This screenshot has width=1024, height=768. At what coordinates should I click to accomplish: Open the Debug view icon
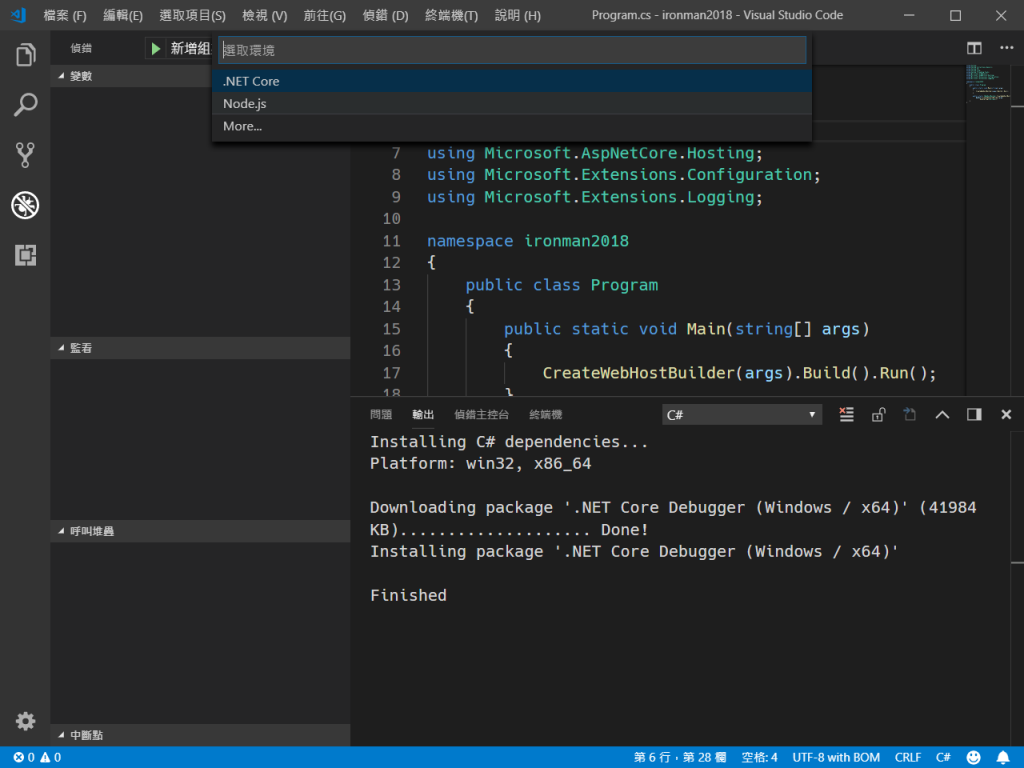point(25,205)
